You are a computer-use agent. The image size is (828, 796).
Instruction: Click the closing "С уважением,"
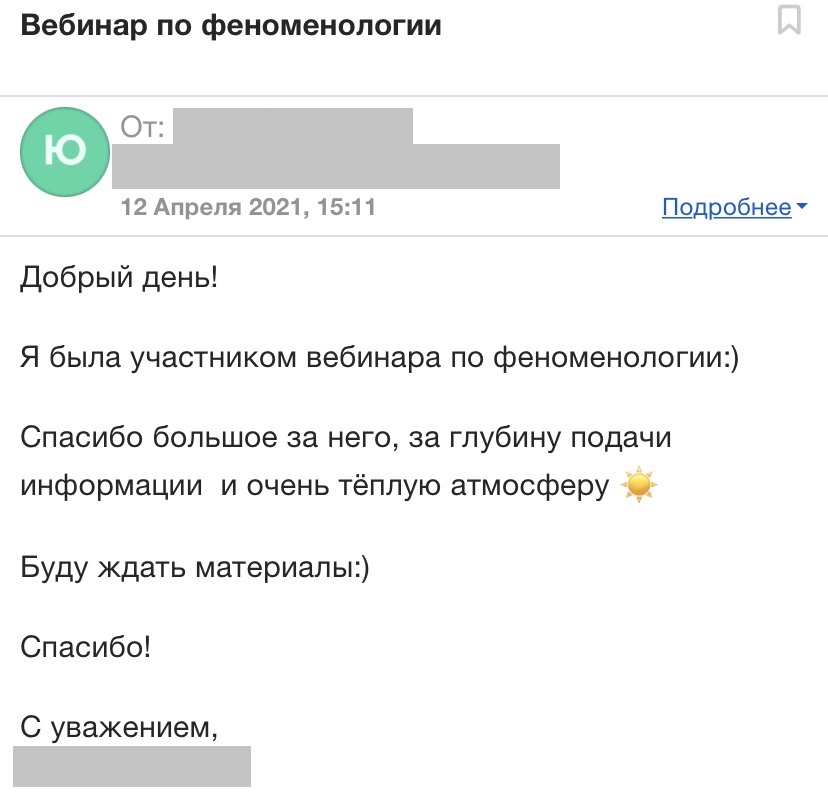(x=119, y=727)
